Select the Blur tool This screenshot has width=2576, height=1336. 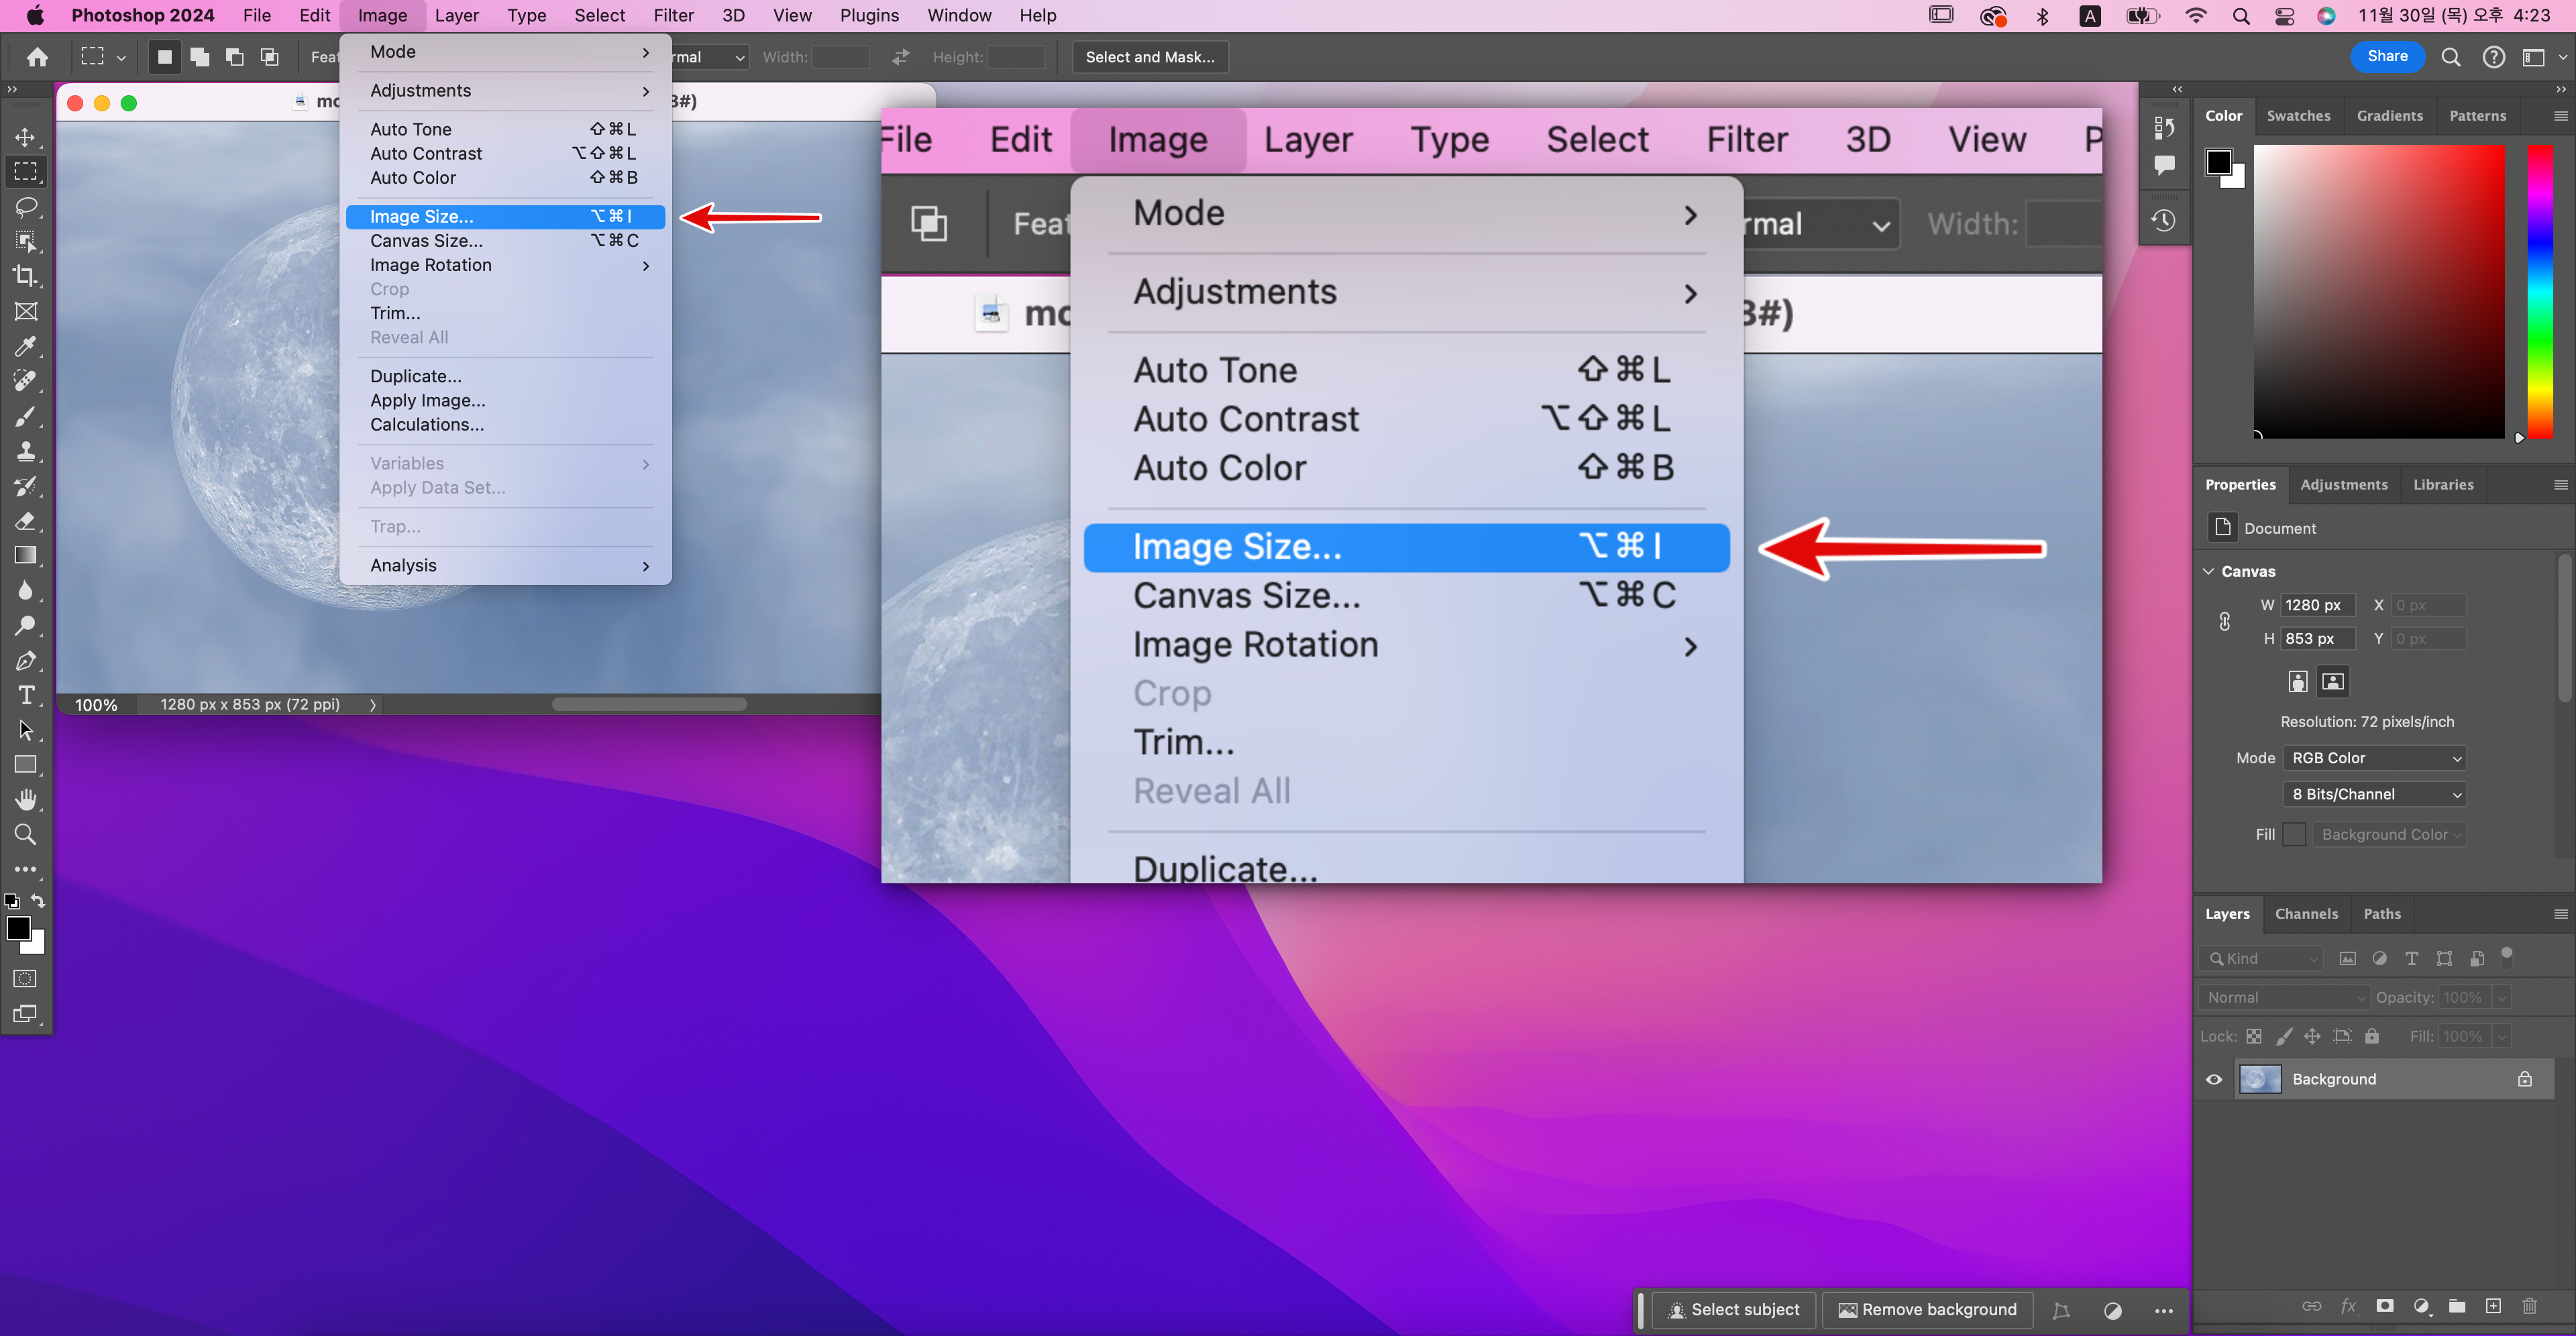click(x=25, y=591)
